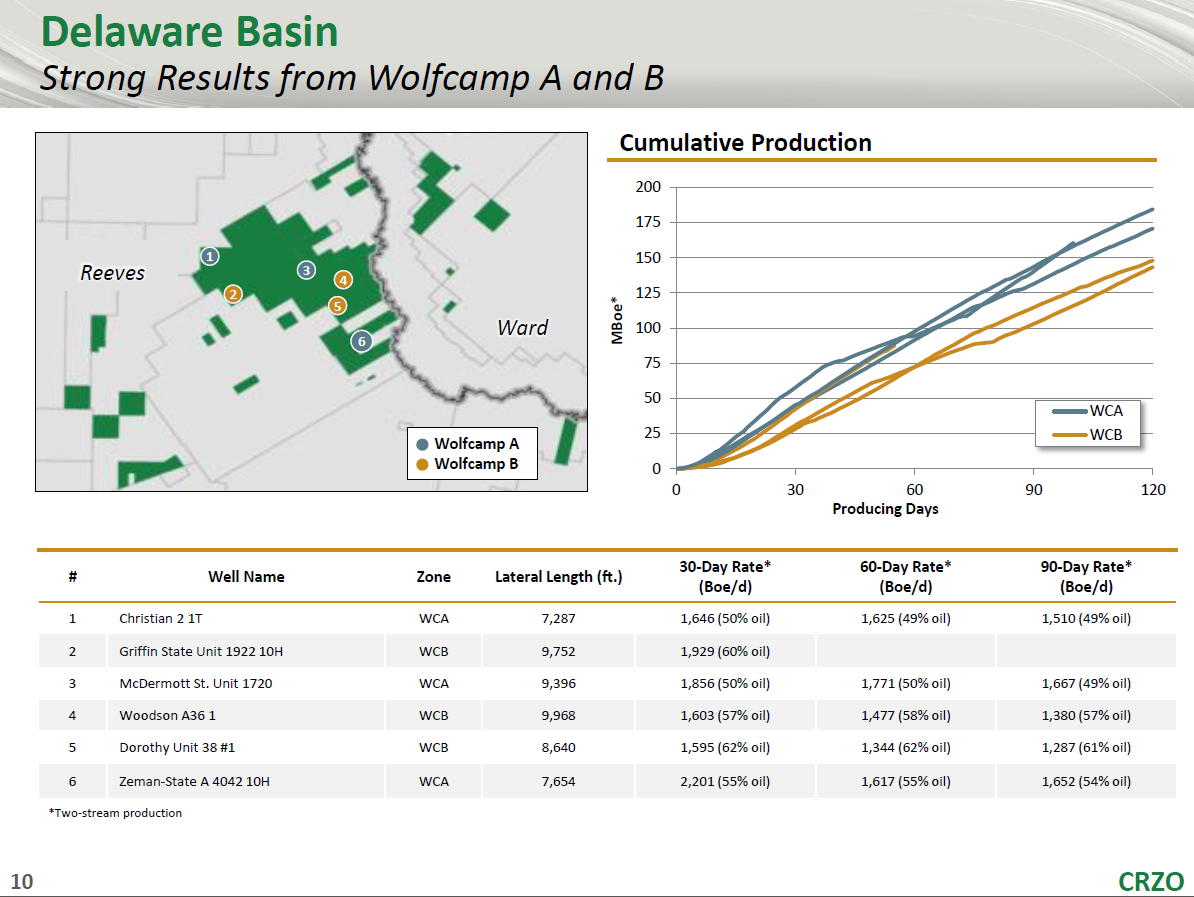Click map marker number 1 in Reeves
This screenshot has width=1194, height=897.
coord(209,257)
